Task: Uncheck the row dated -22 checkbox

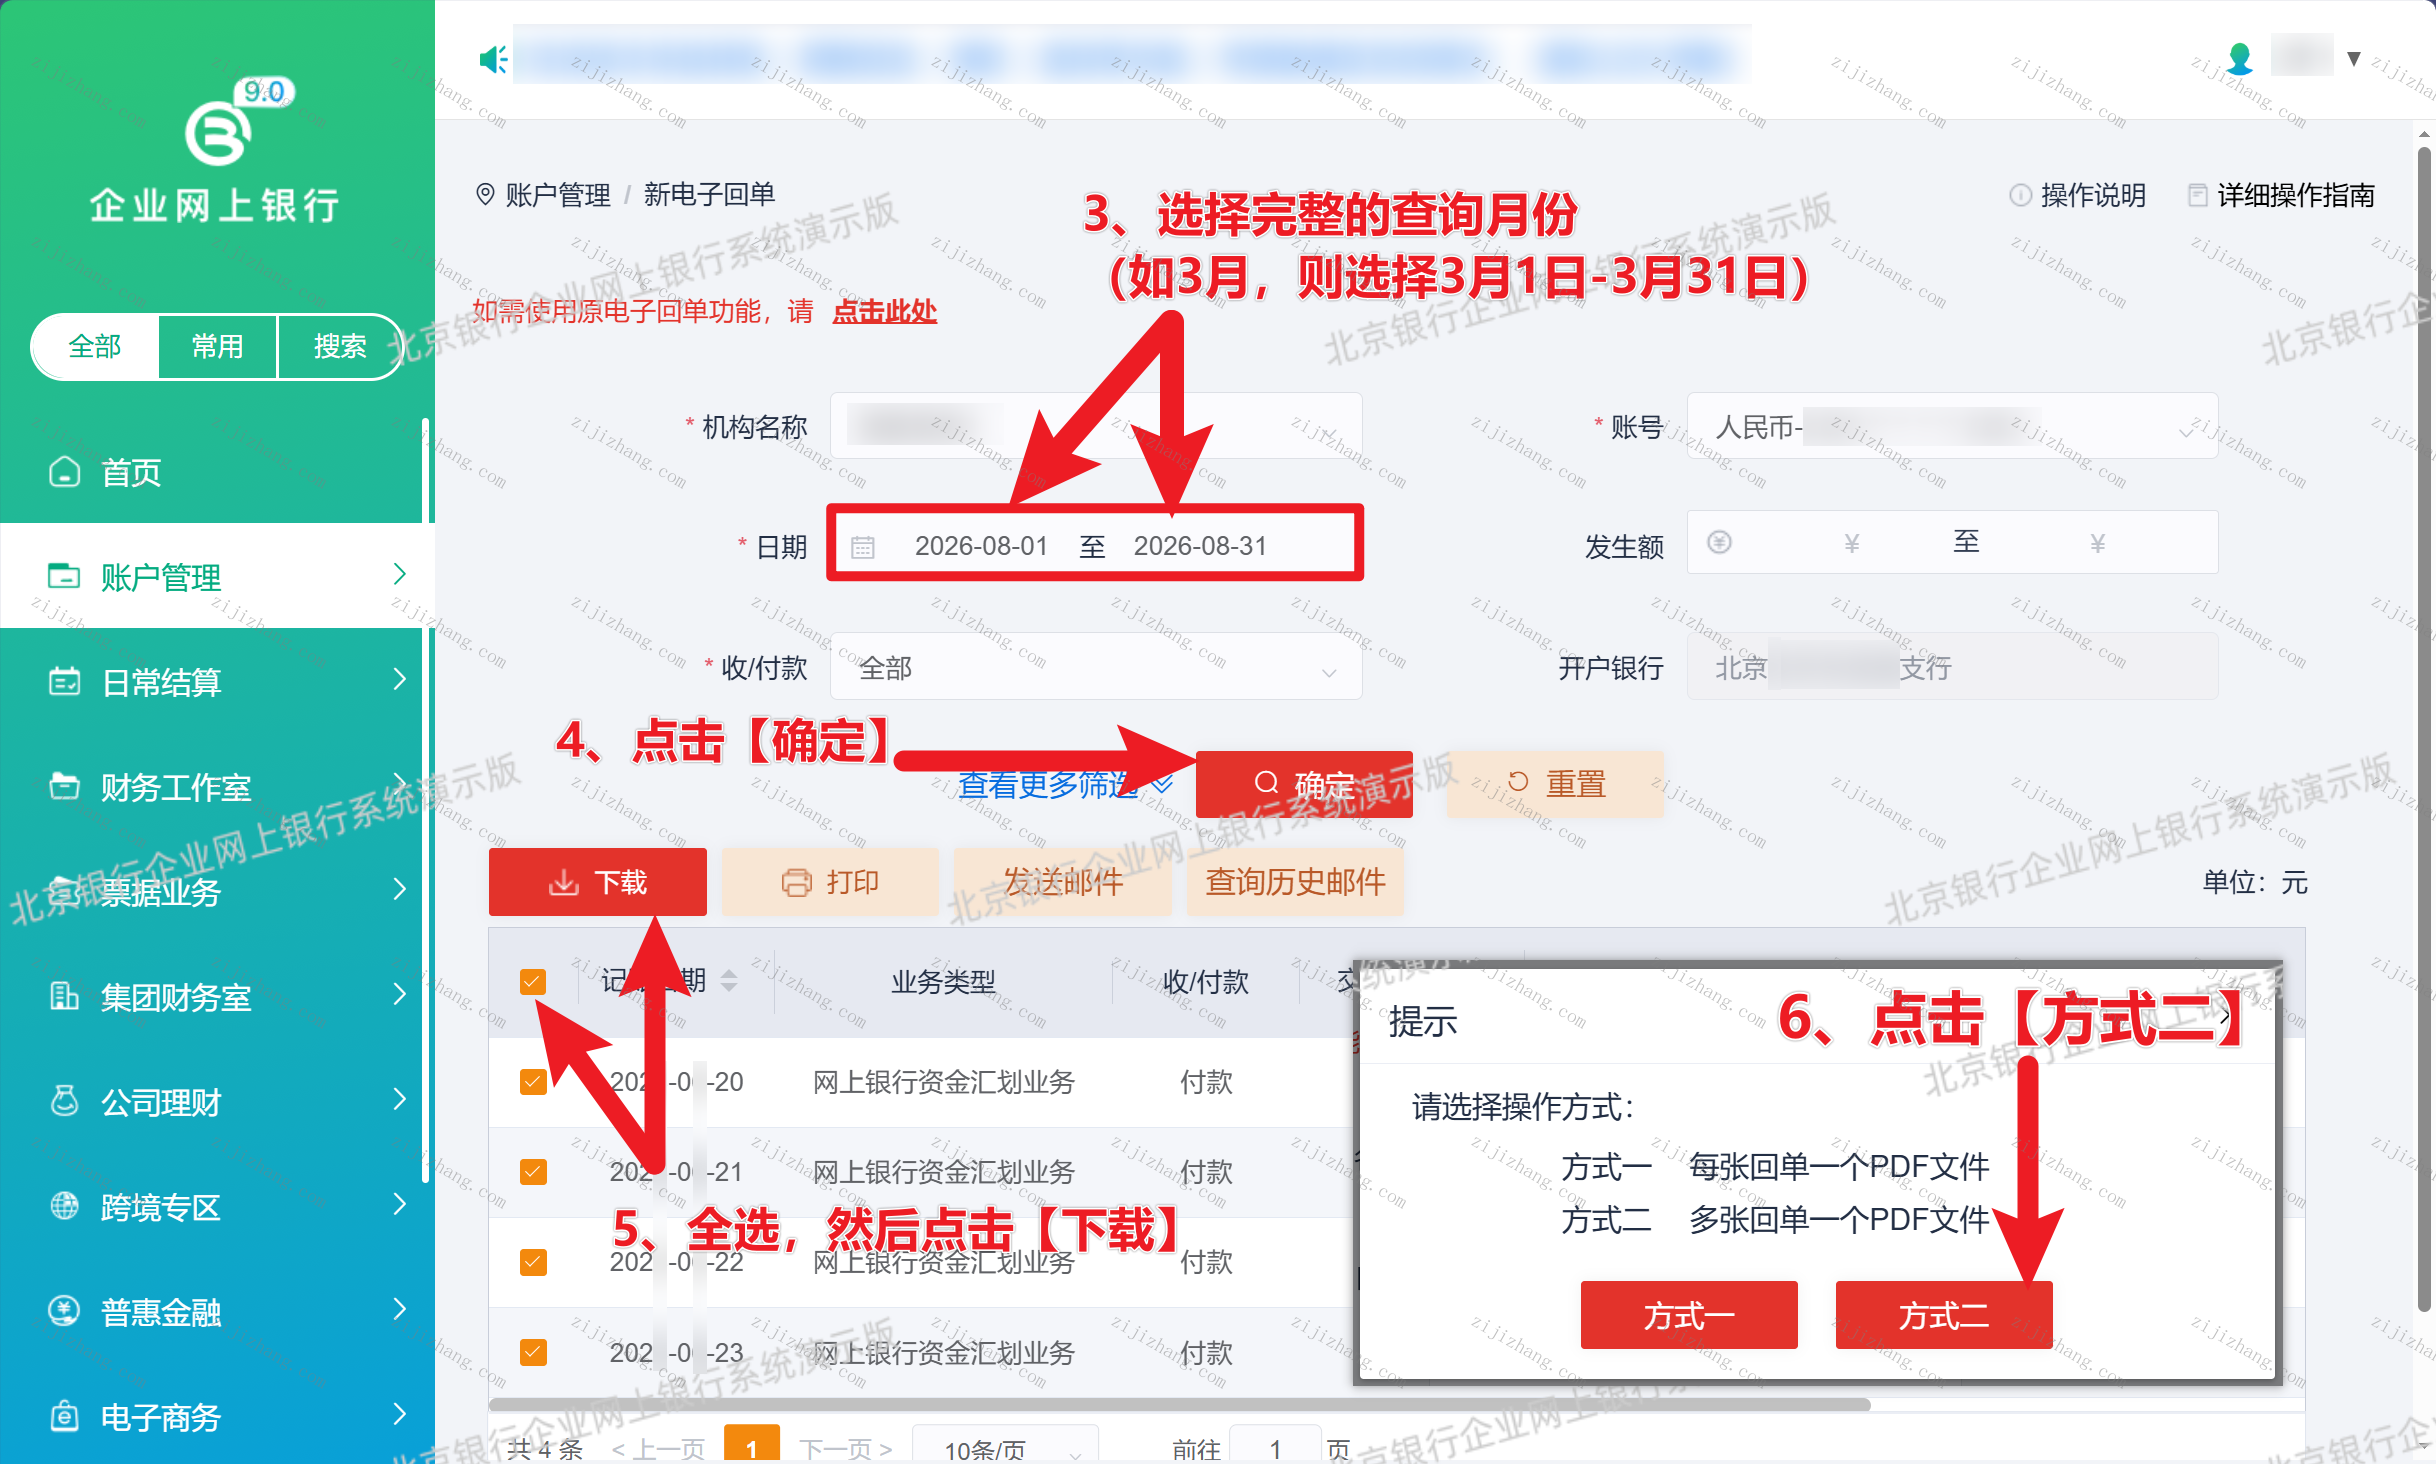Action: coord(533,1262)
